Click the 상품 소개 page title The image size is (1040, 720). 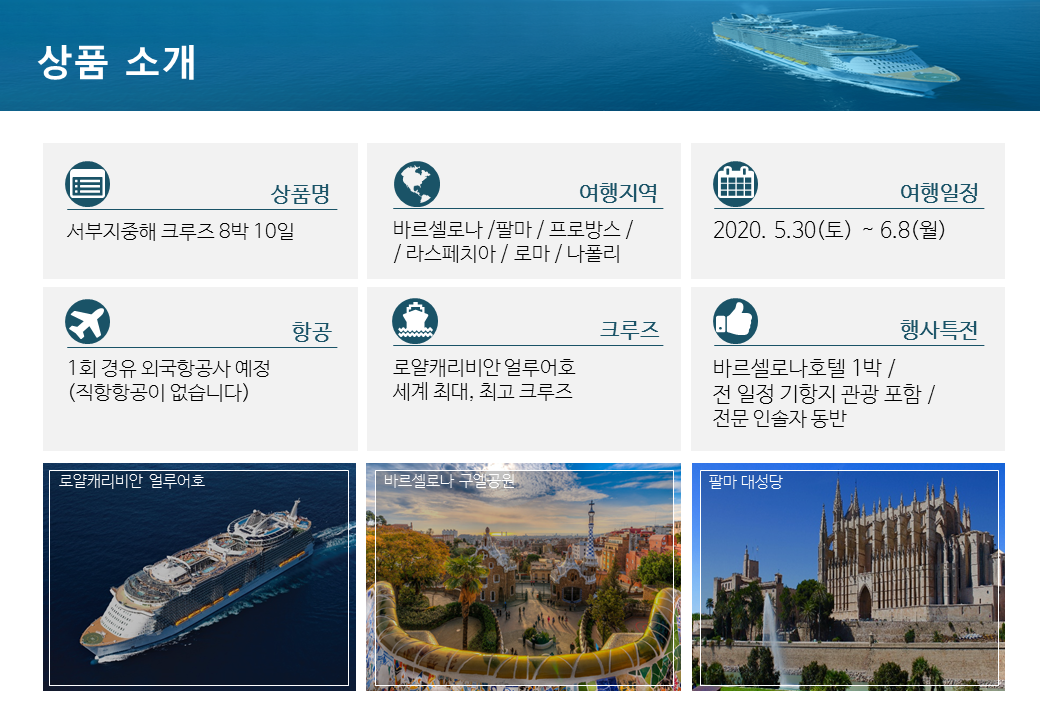pos(117,62)
